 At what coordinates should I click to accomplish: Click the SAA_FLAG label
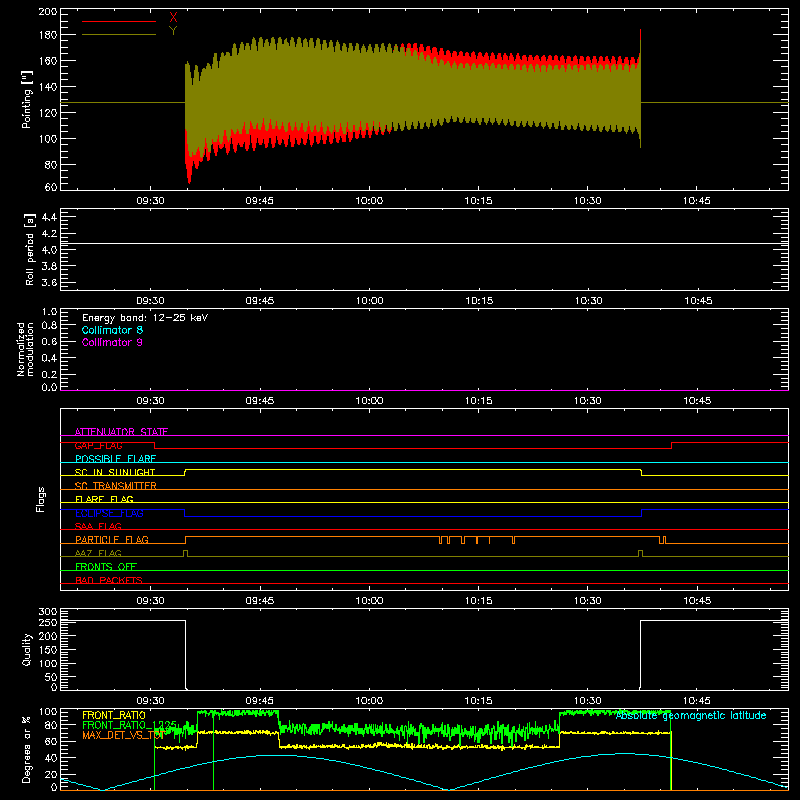click(98, 526)
